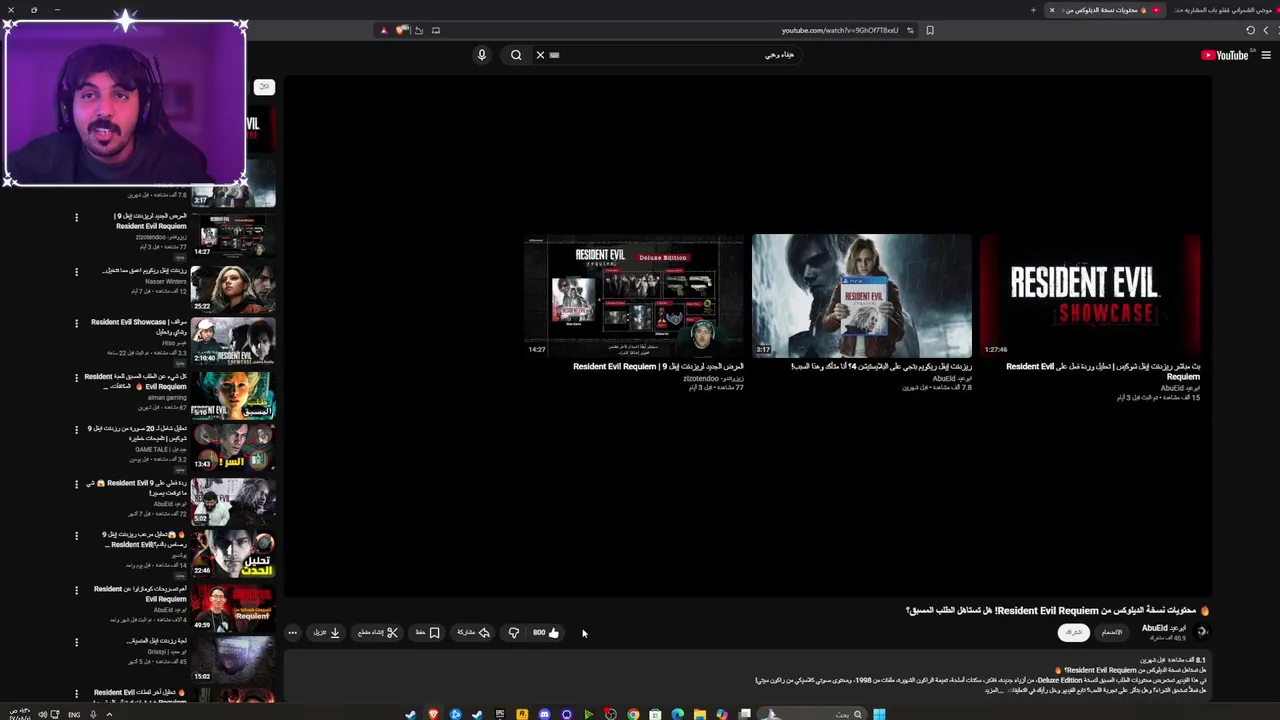Reload page with the browser refresh icon
This screenshot has height=720, width=1280.
coord(1250,30)
